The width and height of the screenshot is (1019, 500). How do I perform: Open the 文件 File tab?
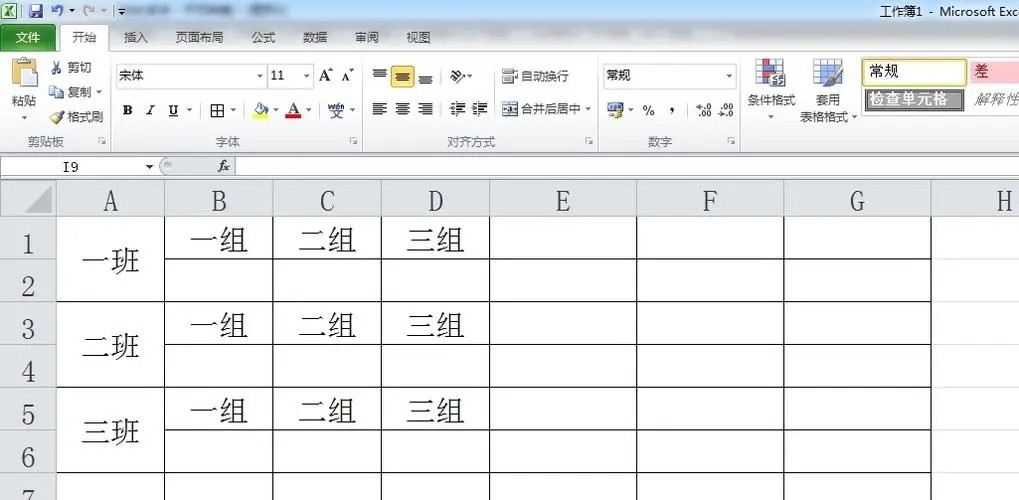tap(27, 38)
